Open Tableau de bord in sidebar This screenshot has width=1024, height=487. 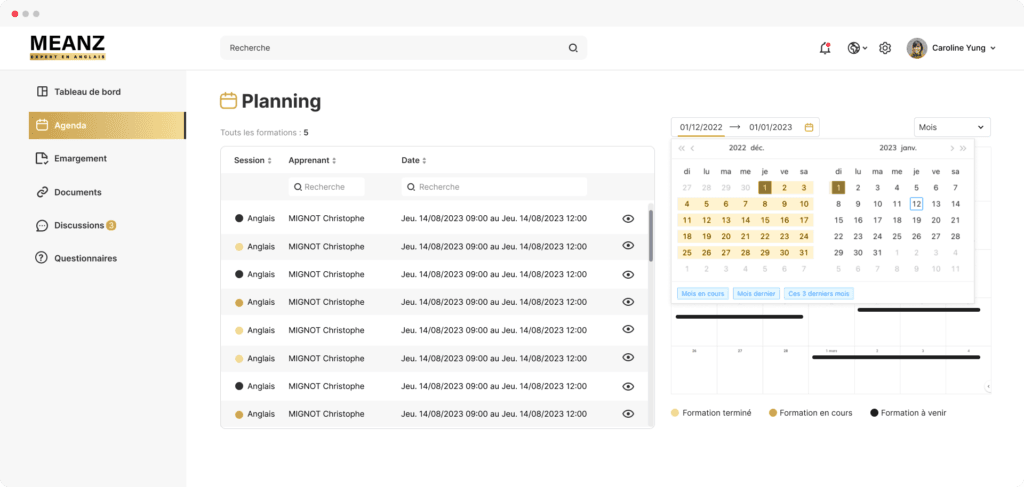[87, 92]
